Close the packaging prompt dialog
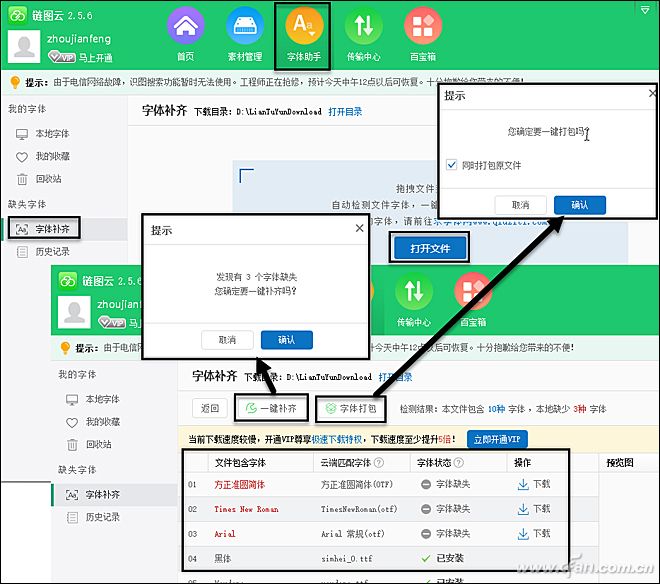Screen dimensions: 660x584 pyautogui.click(x=652, y=93)
